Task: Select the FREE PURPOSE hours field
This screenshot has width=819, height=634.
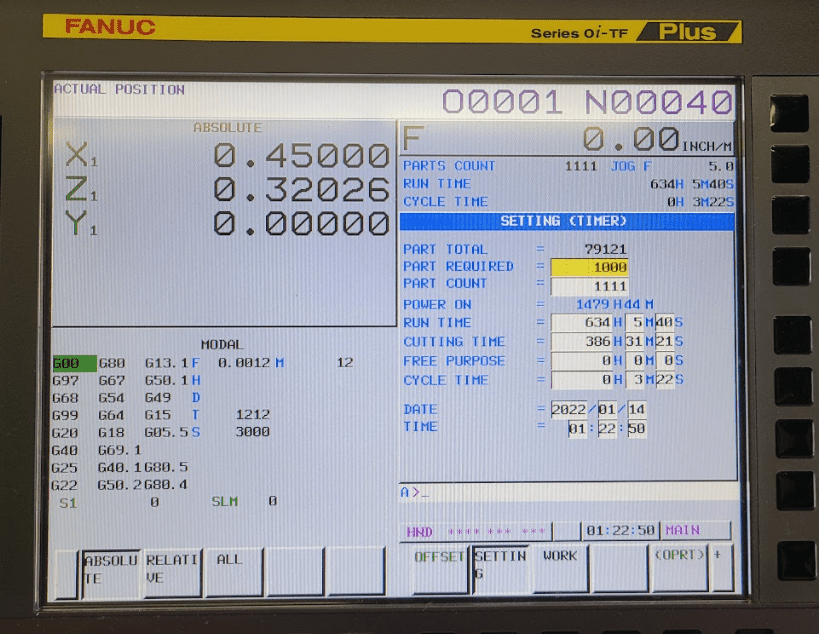Action: pos(581,361)
